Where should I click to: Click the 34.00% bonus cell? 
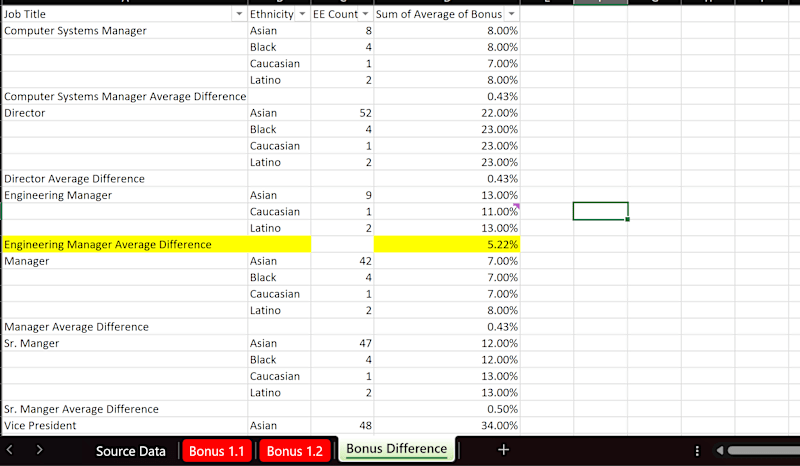(x=447, y=425)
